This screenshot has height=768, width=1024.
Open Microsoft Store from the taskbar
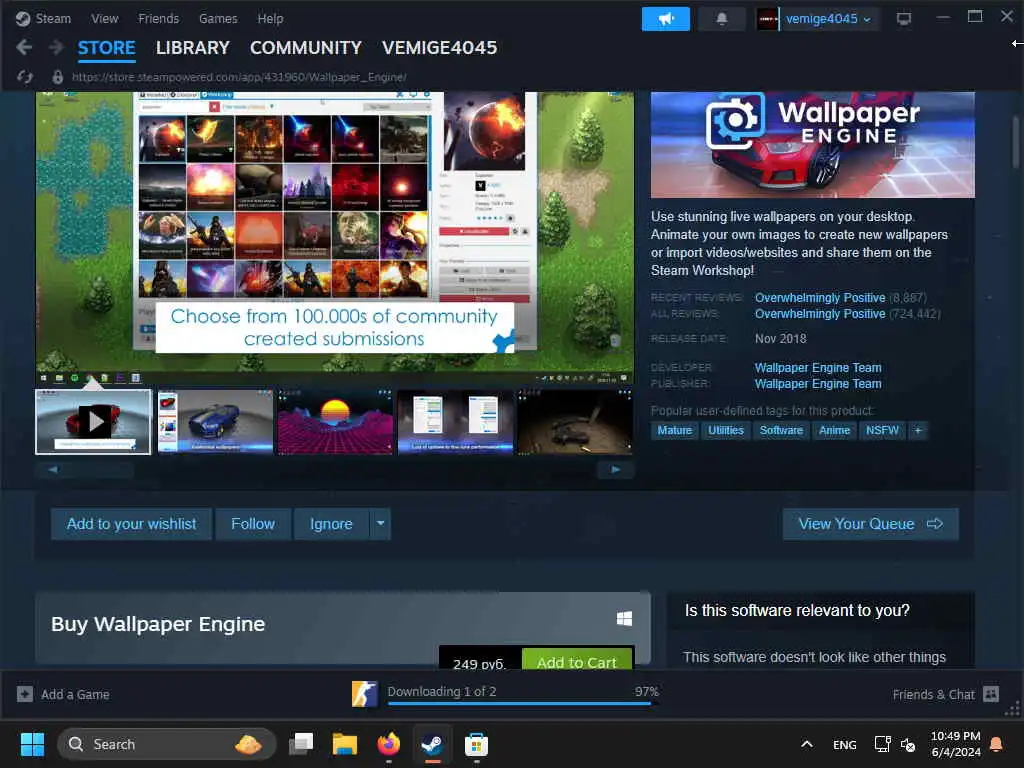tap(476, 744)
